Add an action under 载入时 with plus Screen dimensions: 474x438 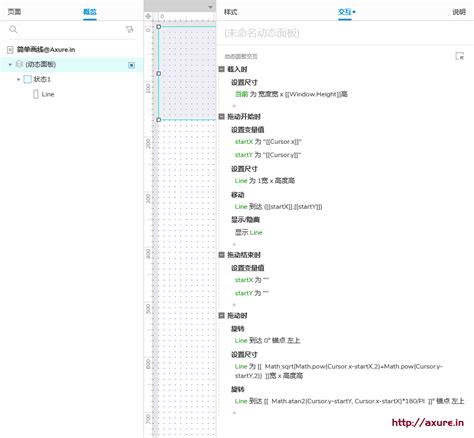pyautogui.click(x=234, y=106)
